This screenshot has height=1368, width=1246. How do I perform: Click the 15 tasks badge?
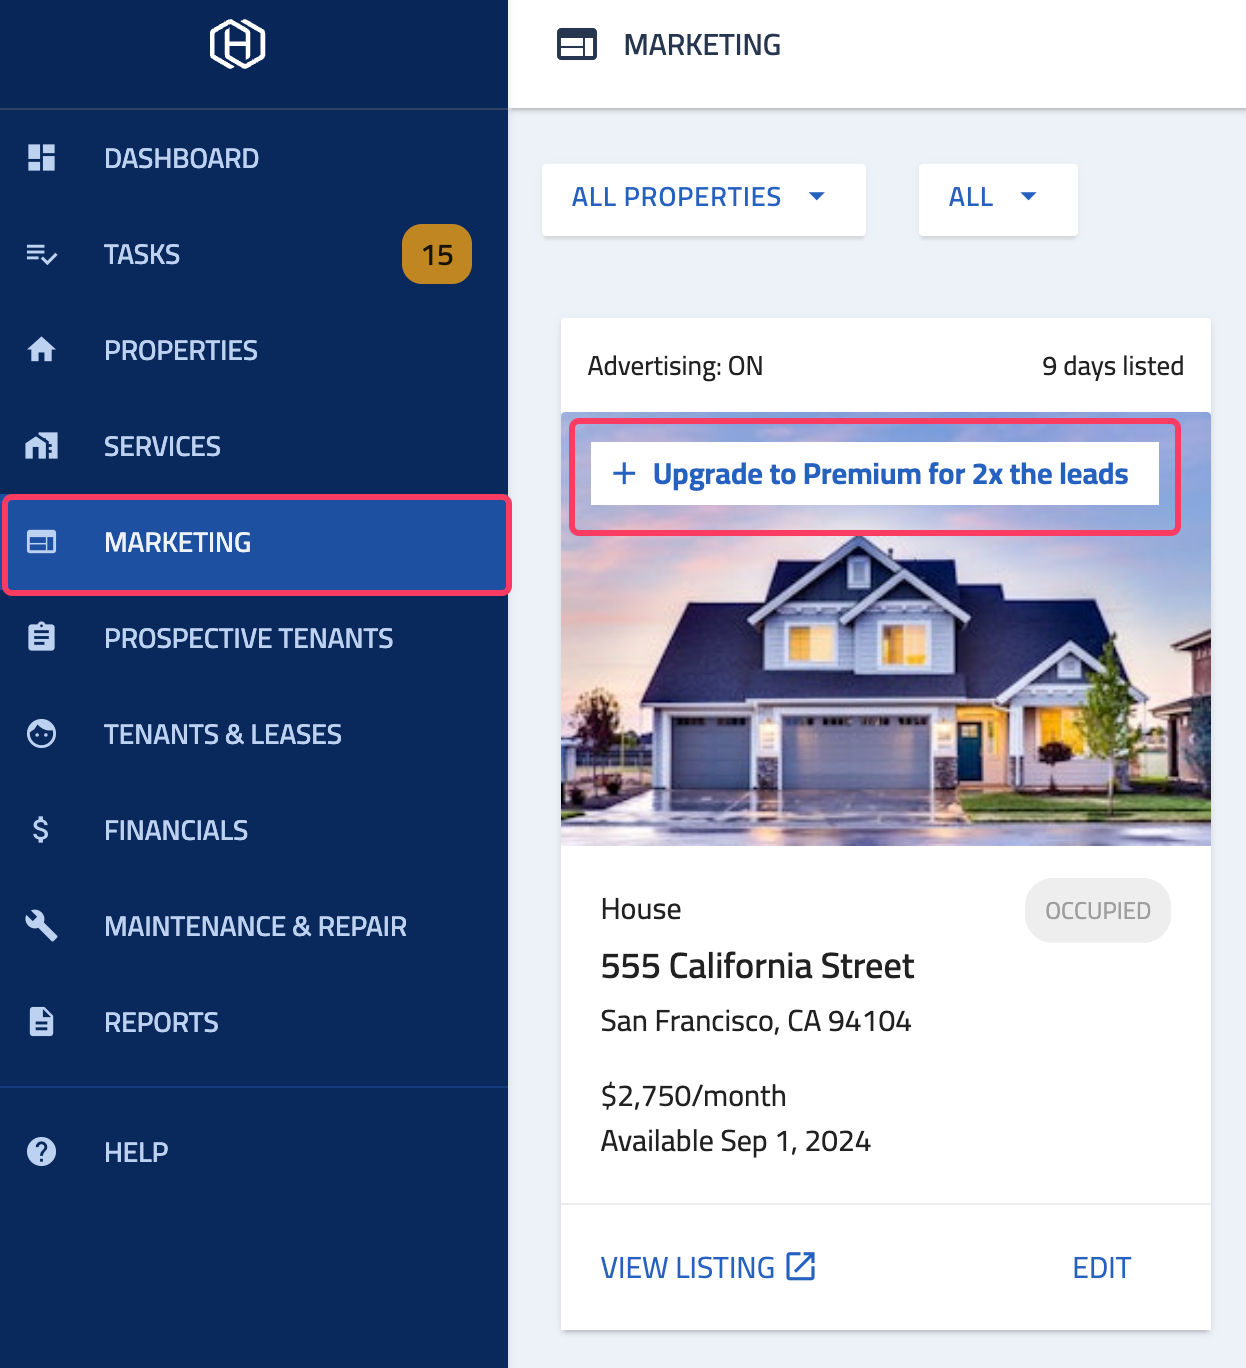tap(437, 254)
